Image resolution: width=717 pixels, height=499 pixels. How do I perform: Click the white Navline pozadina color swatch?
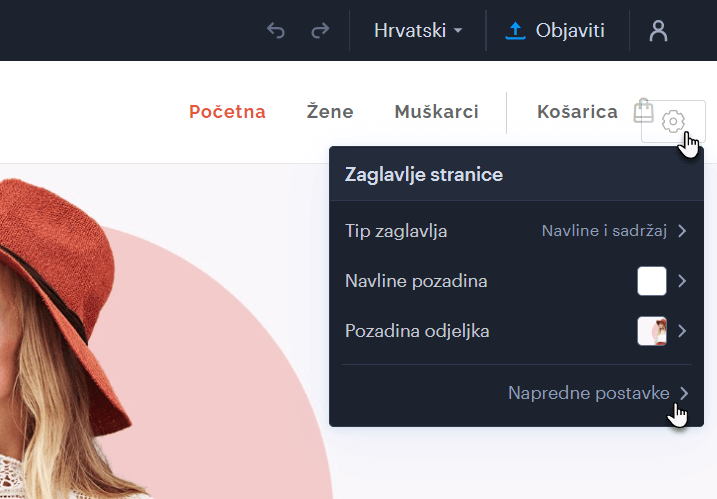point(652,281)
